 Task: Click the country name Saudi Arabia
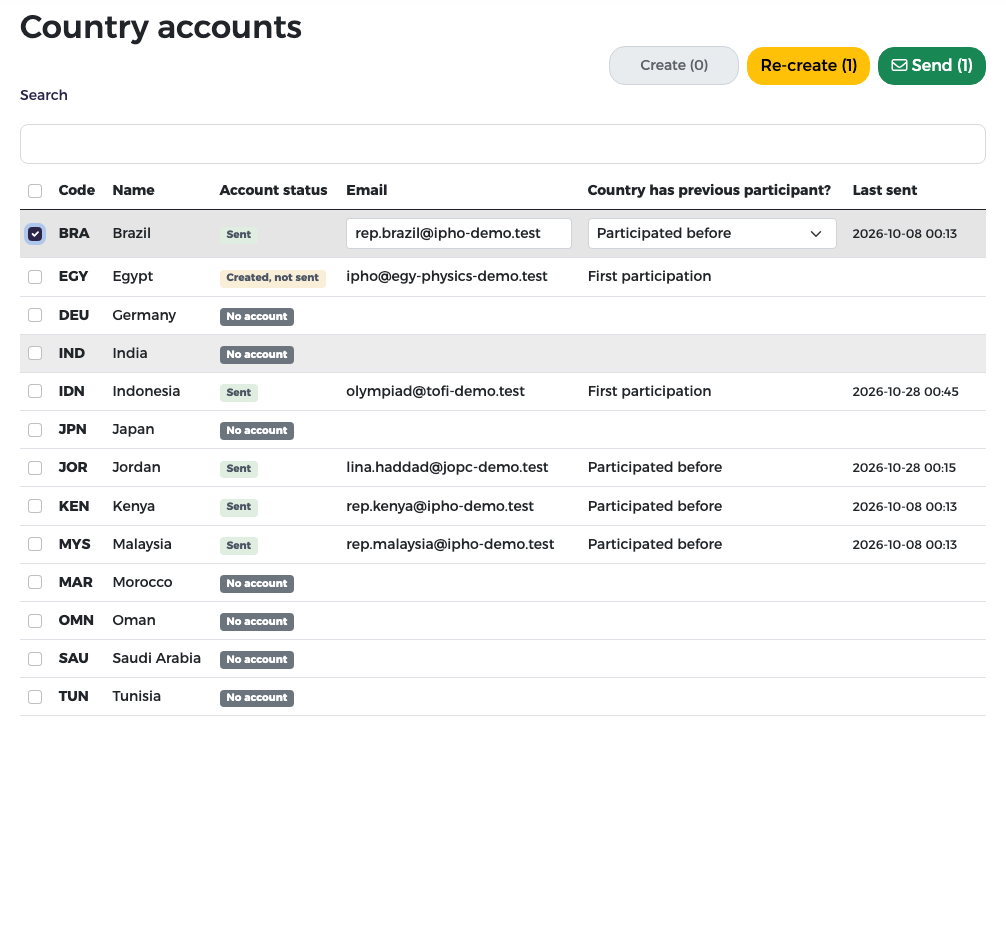pos(157,658)
